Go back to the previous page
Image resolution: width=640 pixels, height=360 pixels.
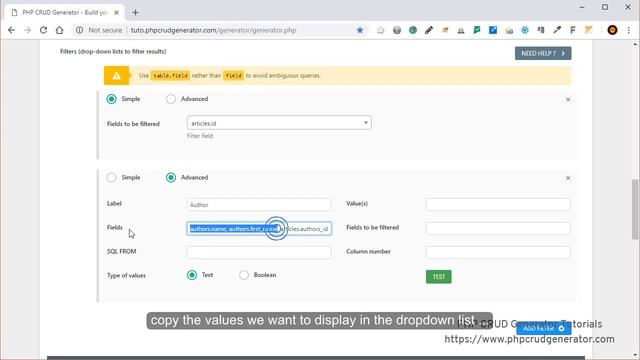(x=11, y=30)
